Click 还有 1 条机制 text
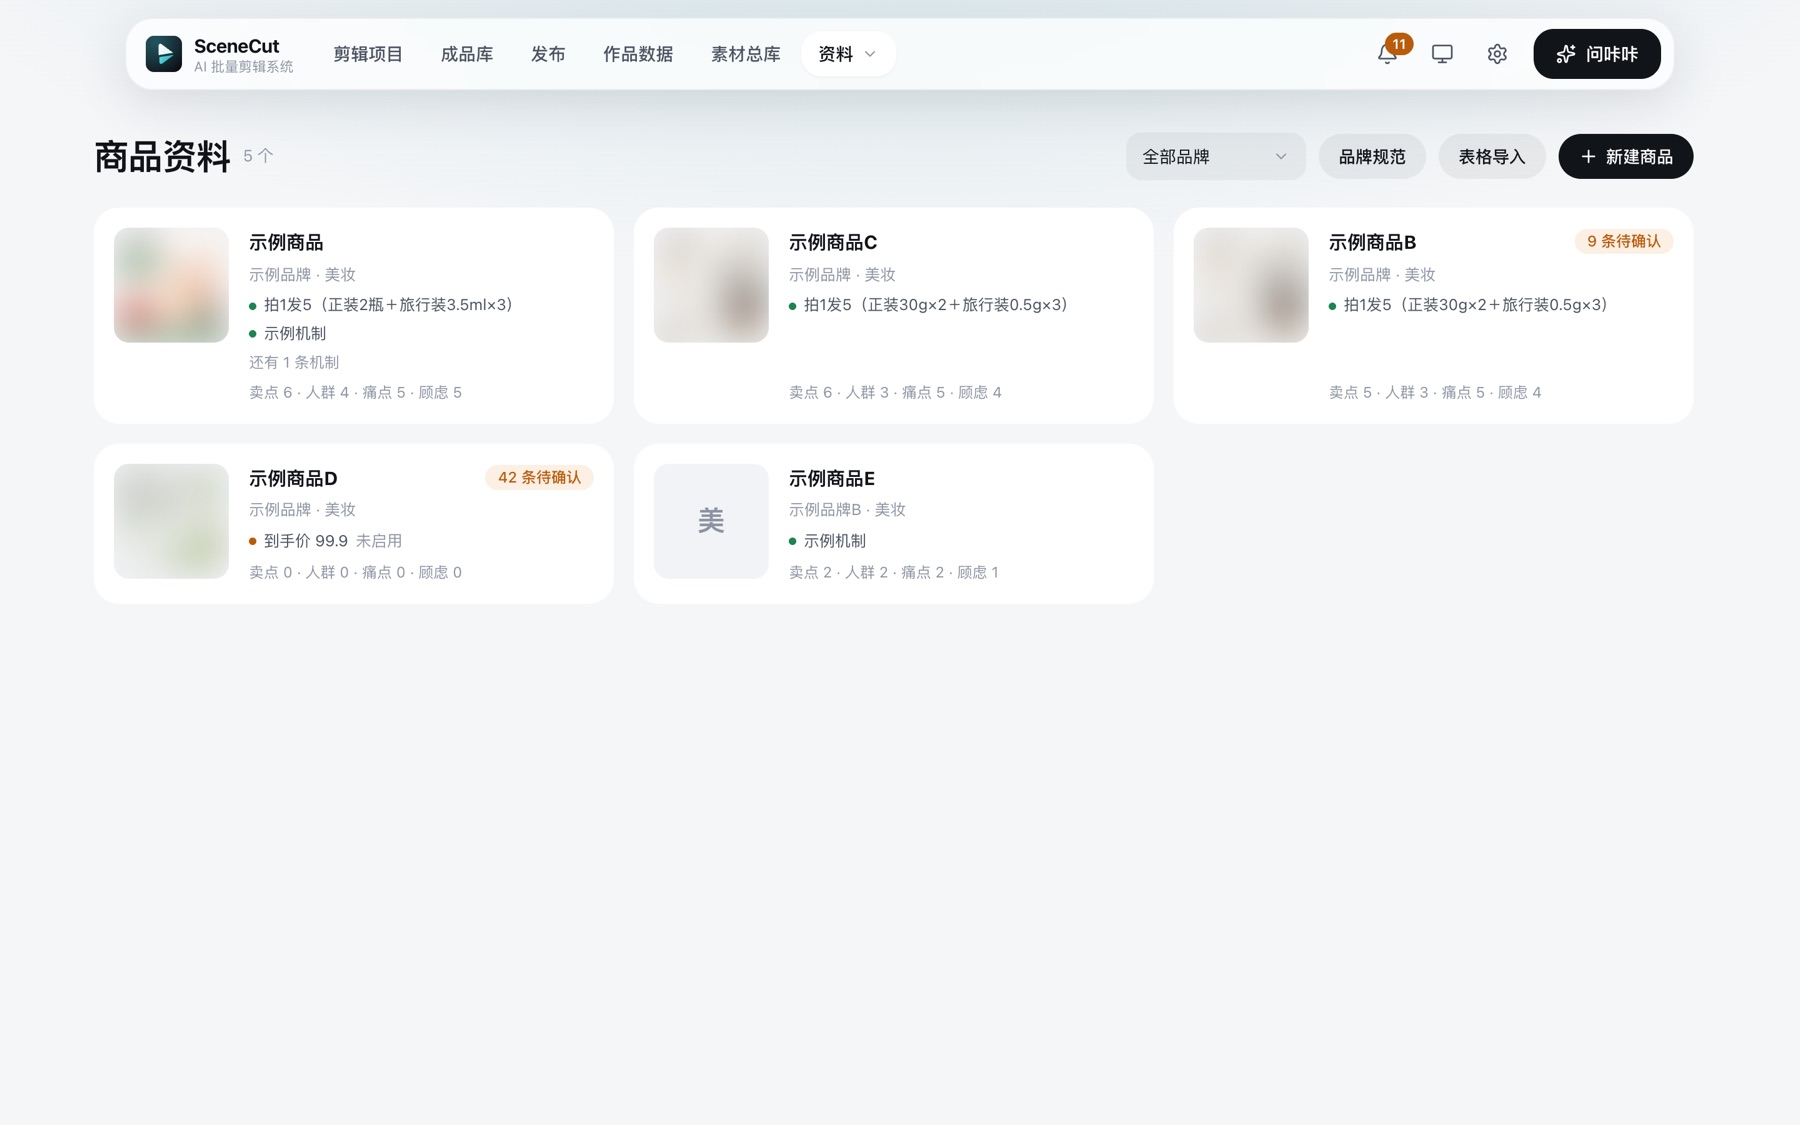 point(294,363)
